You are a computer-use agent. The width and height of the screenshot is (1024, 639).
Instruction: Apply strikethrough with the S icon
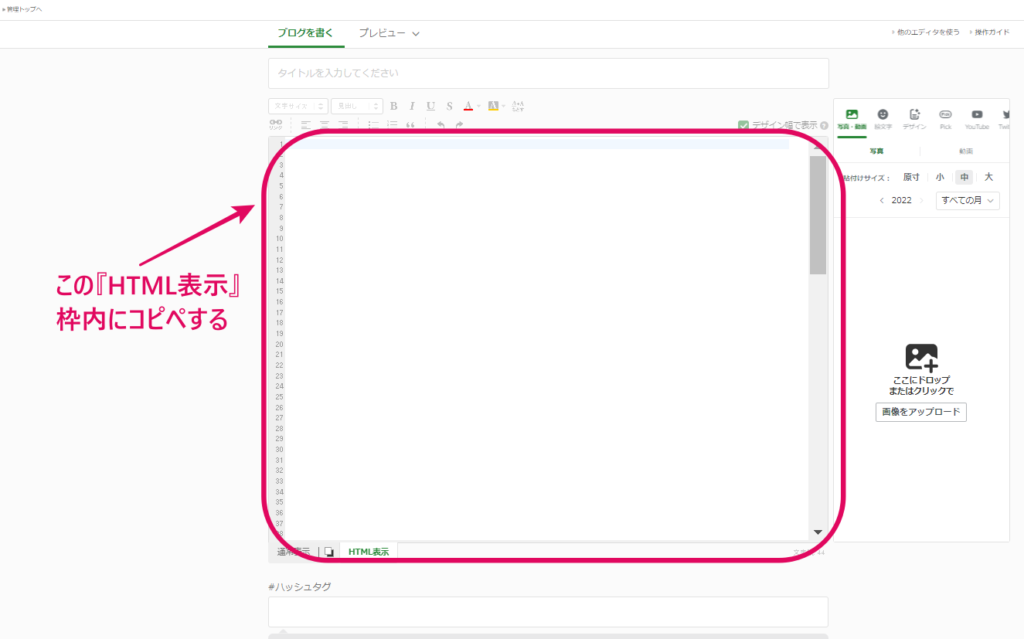tap(449, 106)
